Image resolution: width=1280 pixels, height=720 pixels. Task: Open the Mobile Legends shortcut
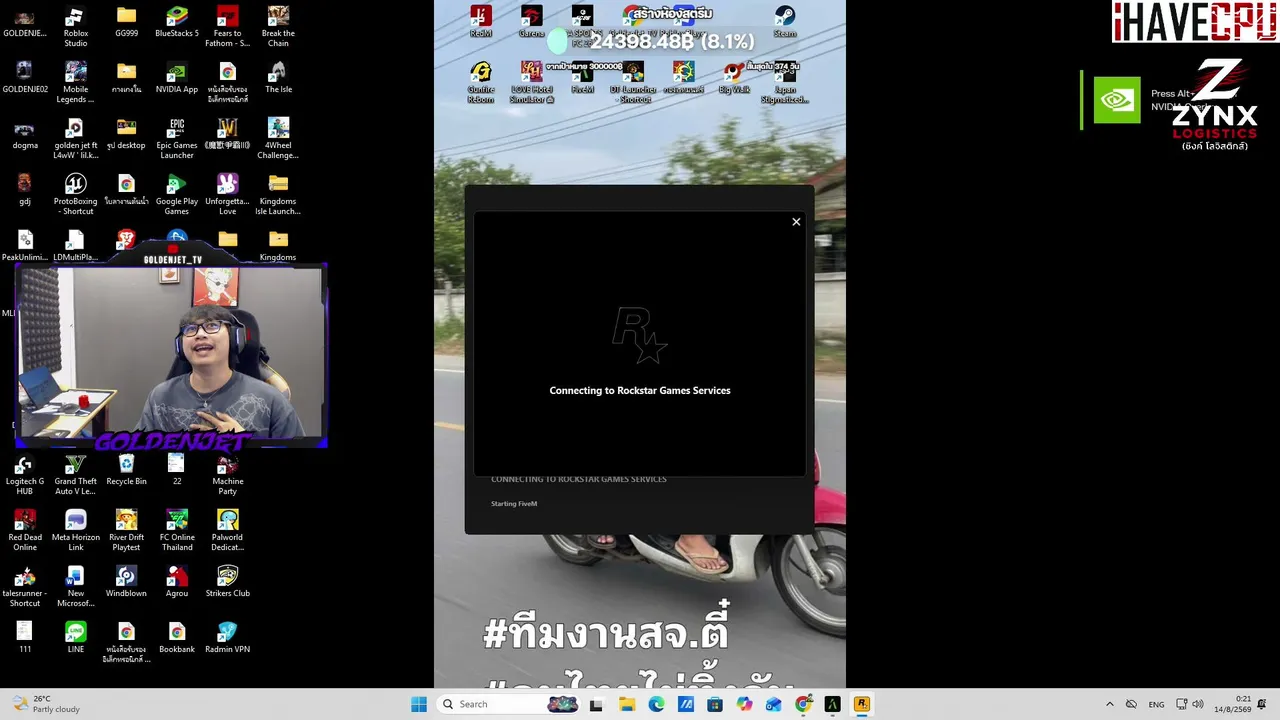(x=75, y=83)
